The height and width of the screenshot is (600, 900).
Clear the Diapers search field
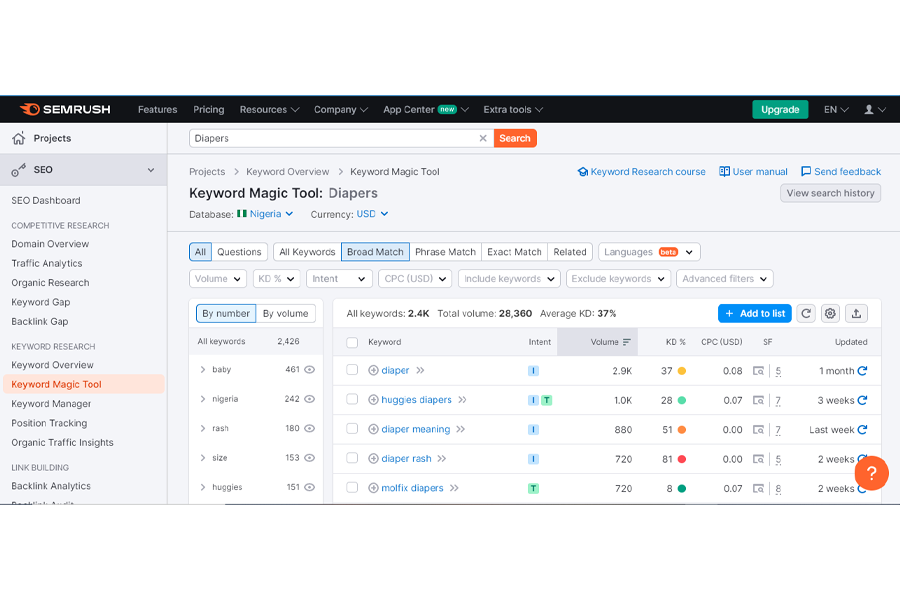(483, 138)
